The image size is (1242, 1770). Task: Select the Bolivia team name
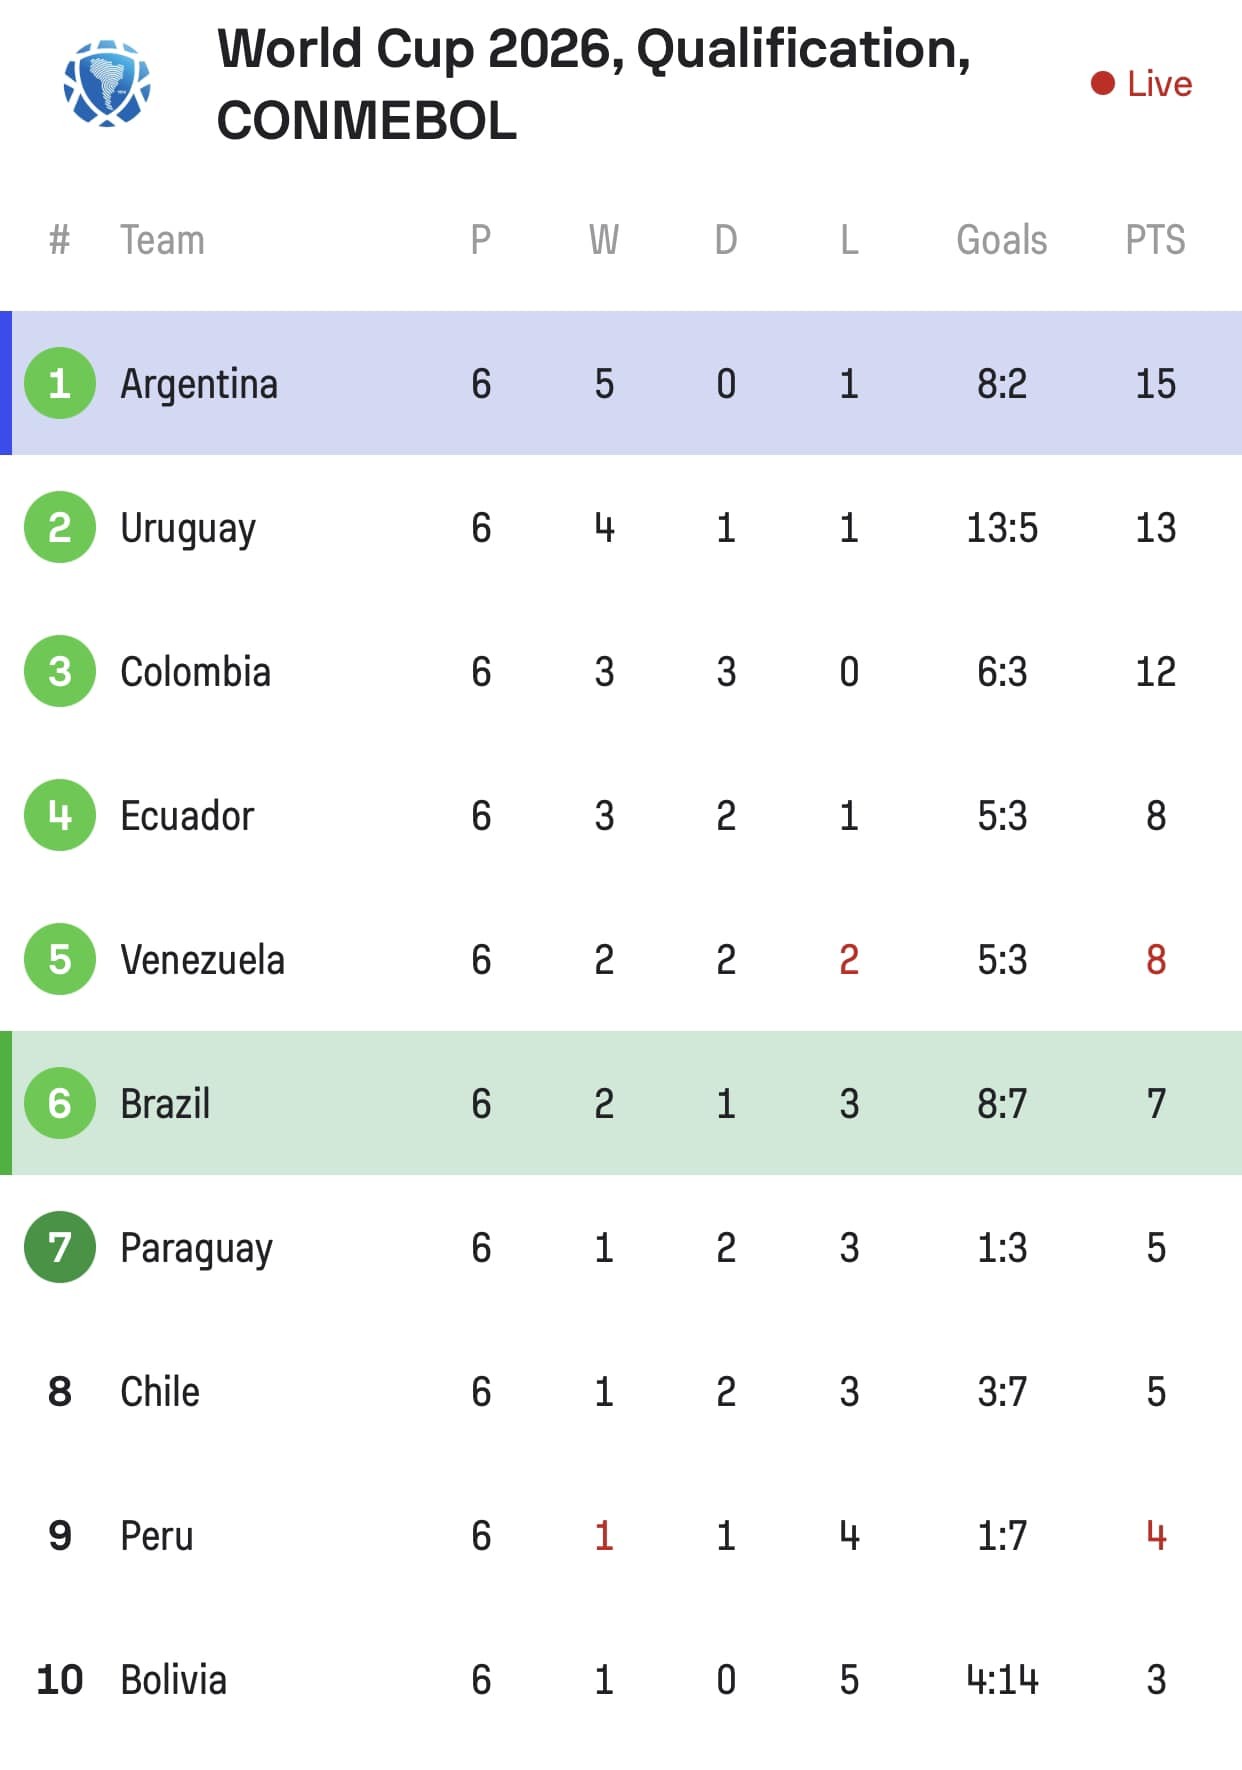[x=173, y=1680]
